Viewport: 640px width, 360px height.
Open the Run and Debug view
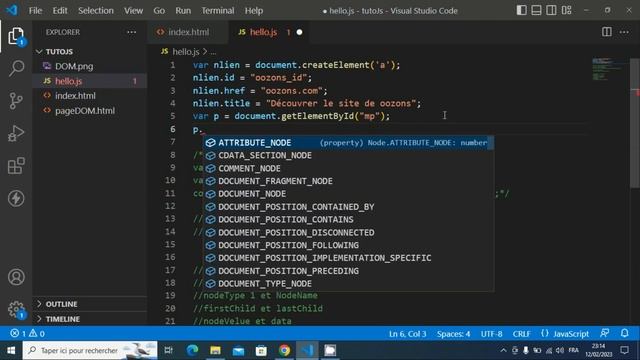tap(16, 133)
